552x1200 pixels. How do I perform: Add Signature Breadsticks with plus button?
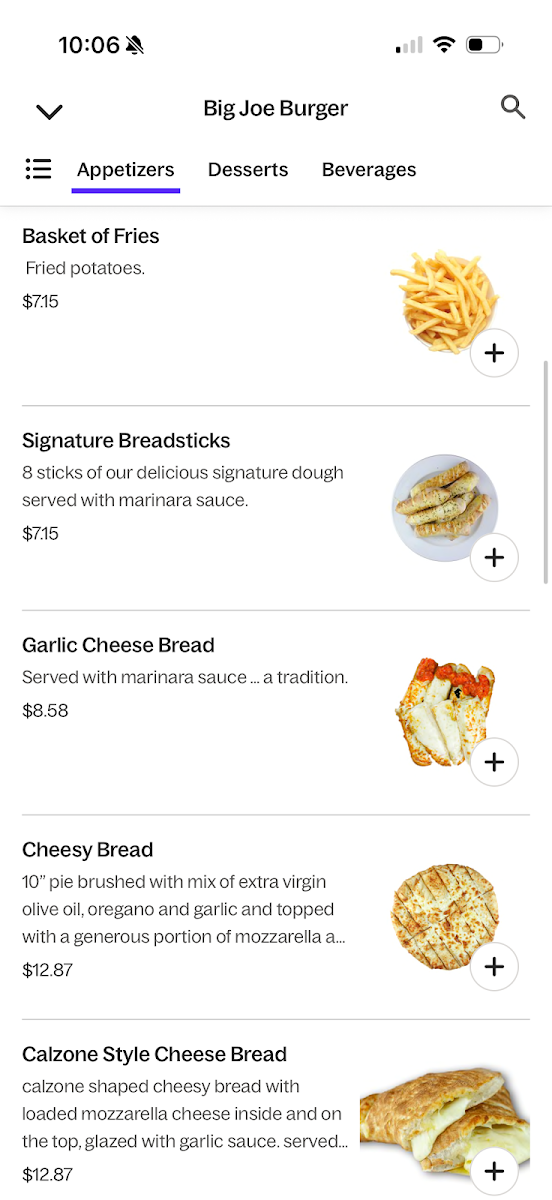pos(494,557)
